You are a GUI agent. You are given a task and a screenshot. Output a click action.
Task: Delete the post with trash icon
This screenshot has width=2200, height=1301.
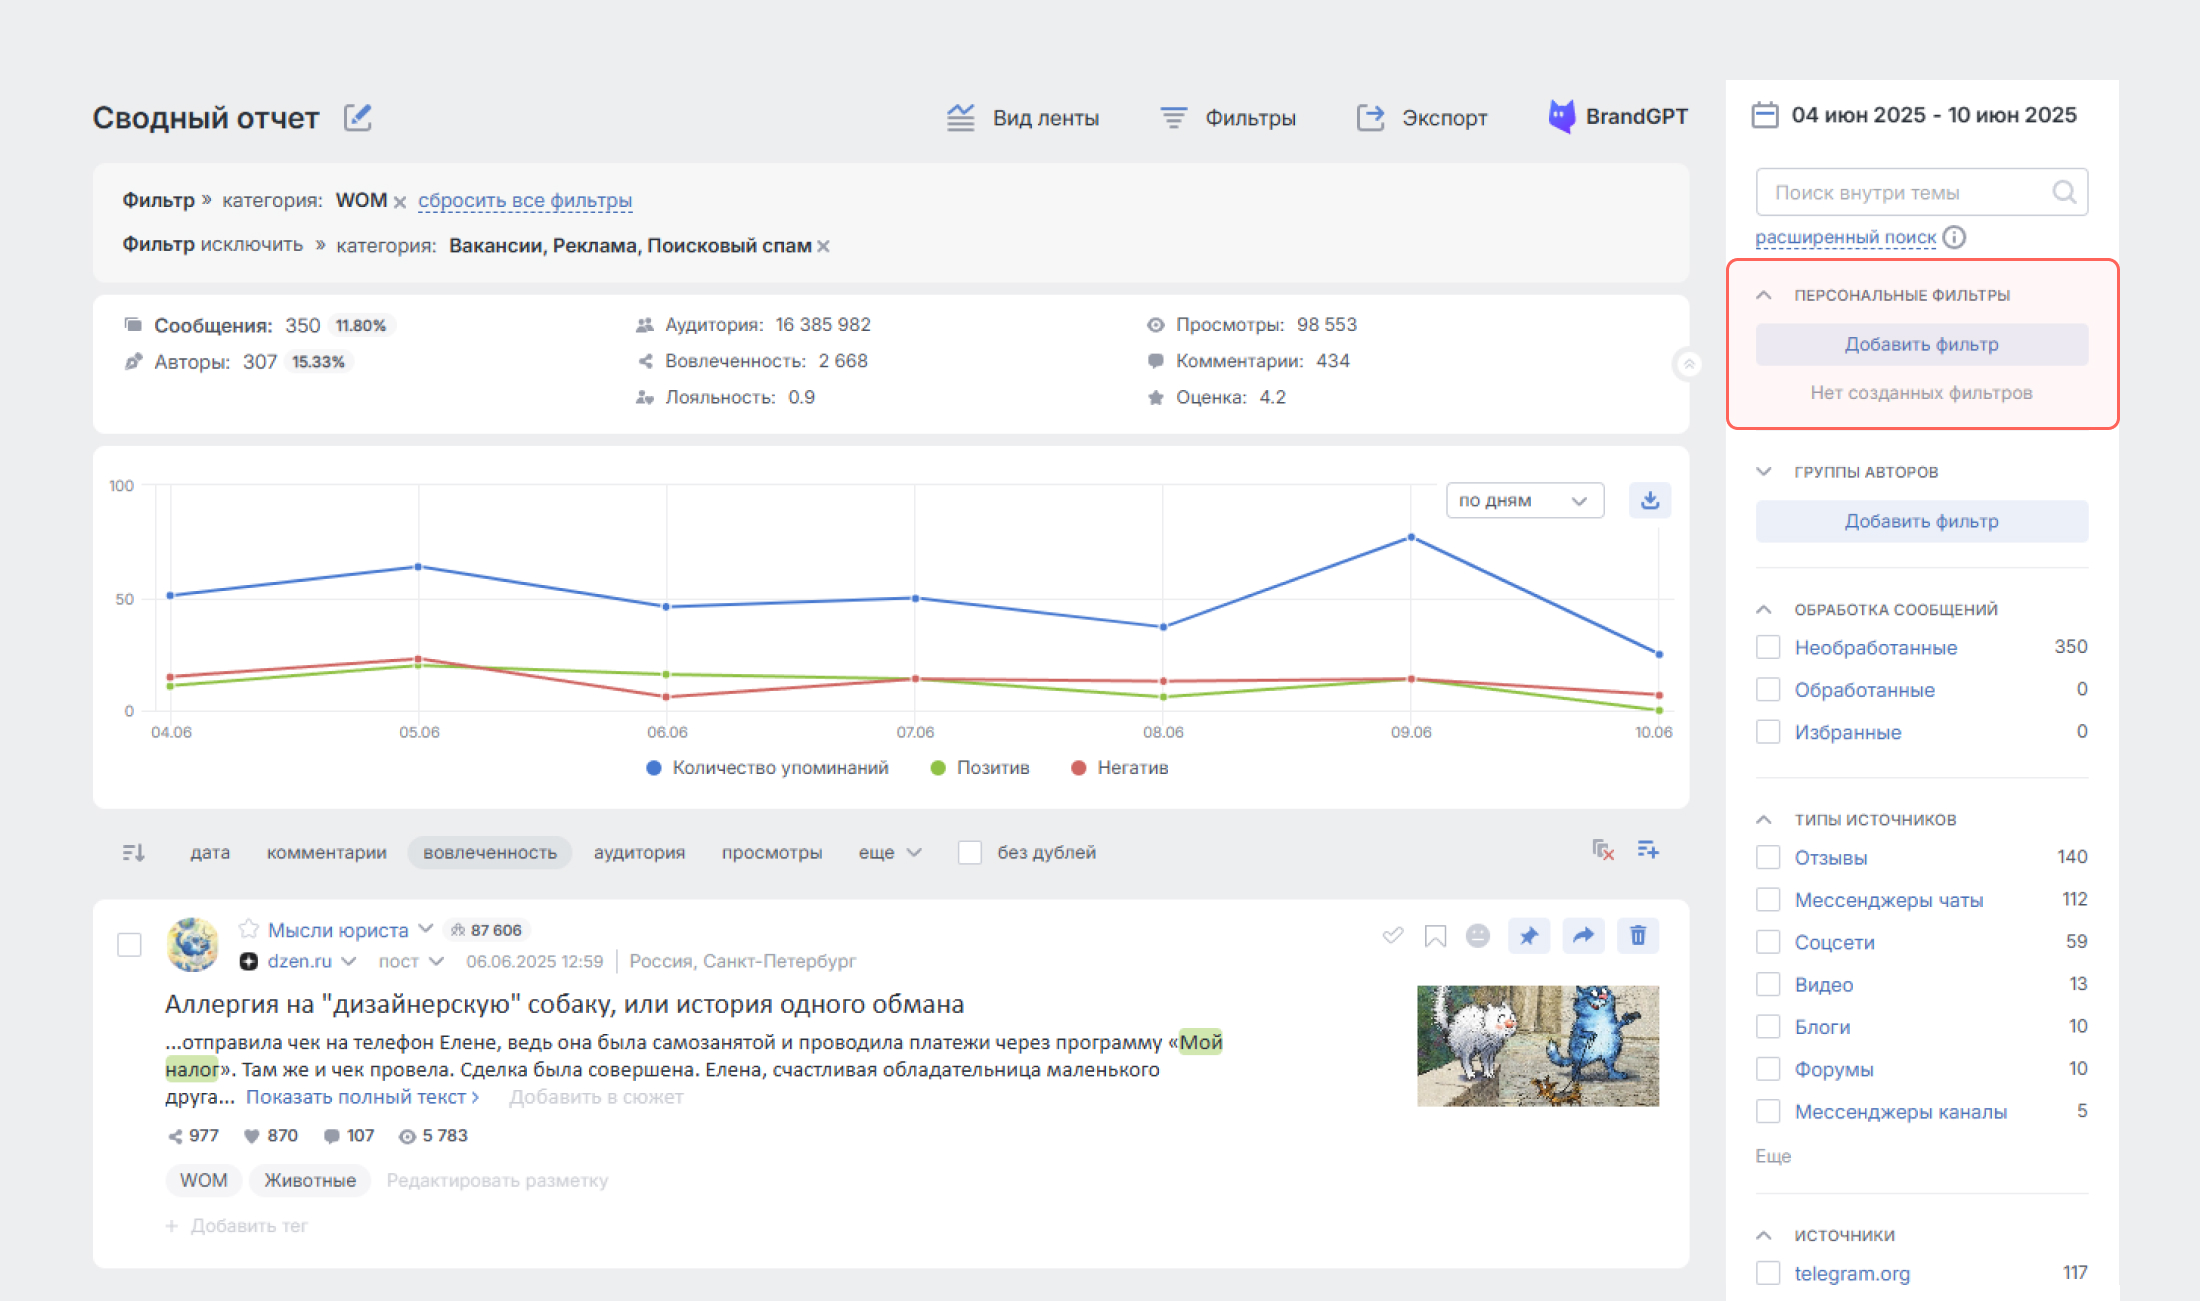[x=1638, y=936]
